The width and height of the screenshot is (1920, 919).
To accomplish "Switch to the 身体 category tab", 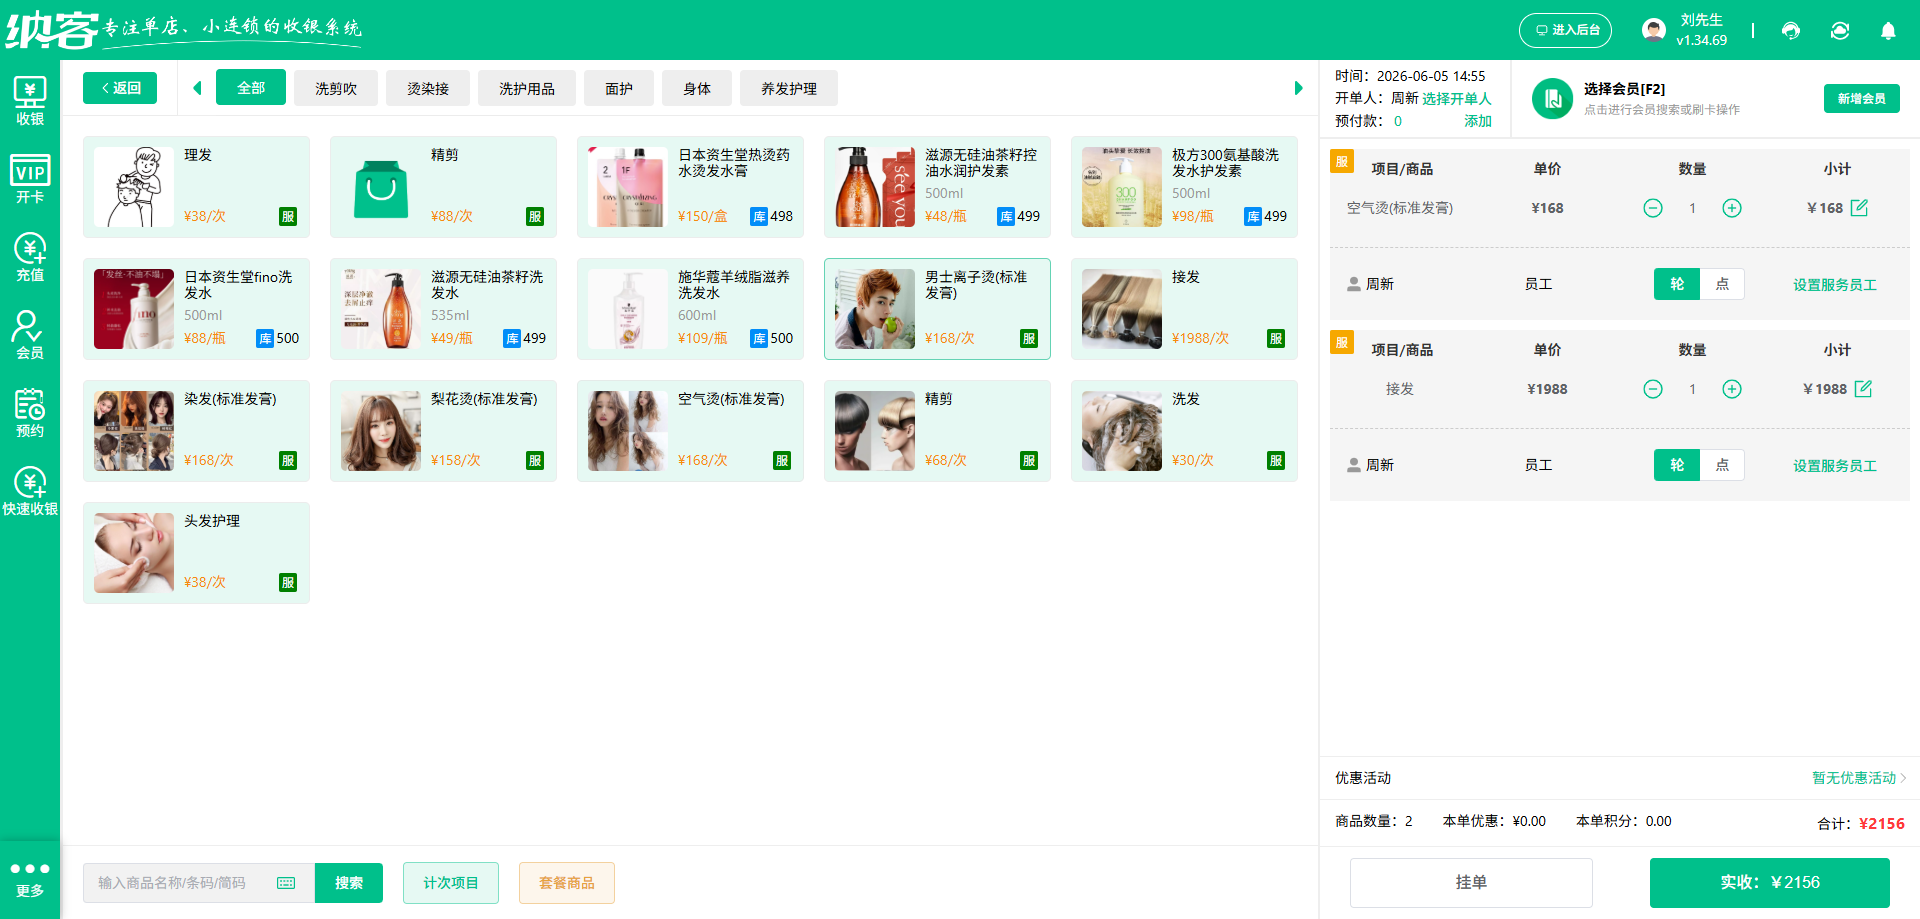I will 697,88.
